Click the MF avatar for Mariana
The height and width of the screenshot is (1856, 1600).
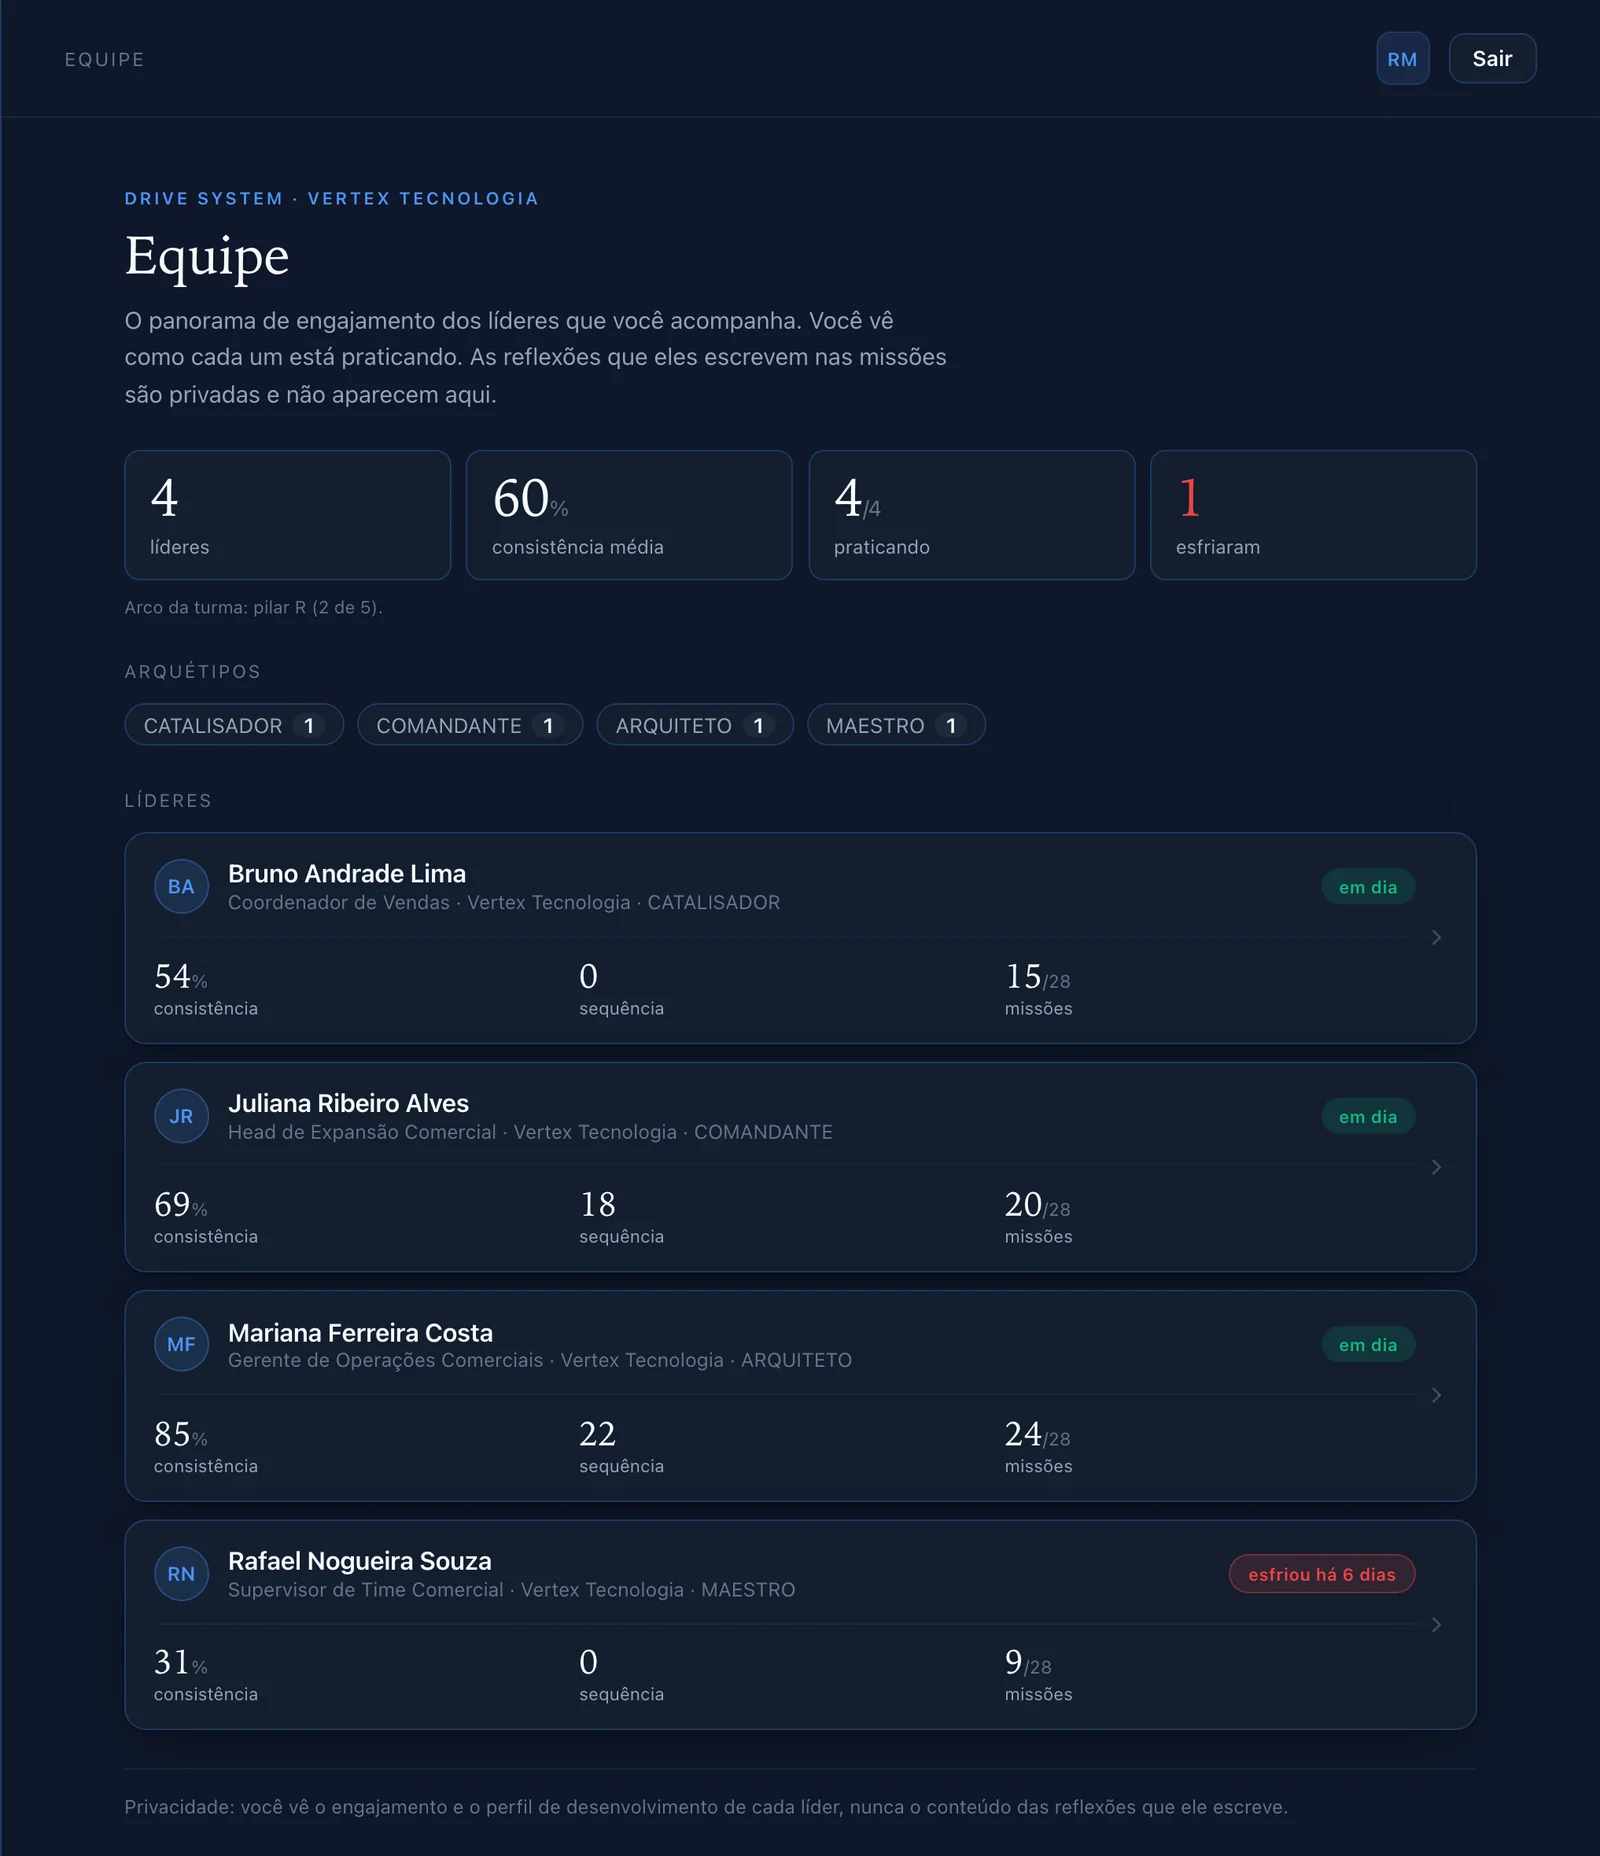(181, 1345)
